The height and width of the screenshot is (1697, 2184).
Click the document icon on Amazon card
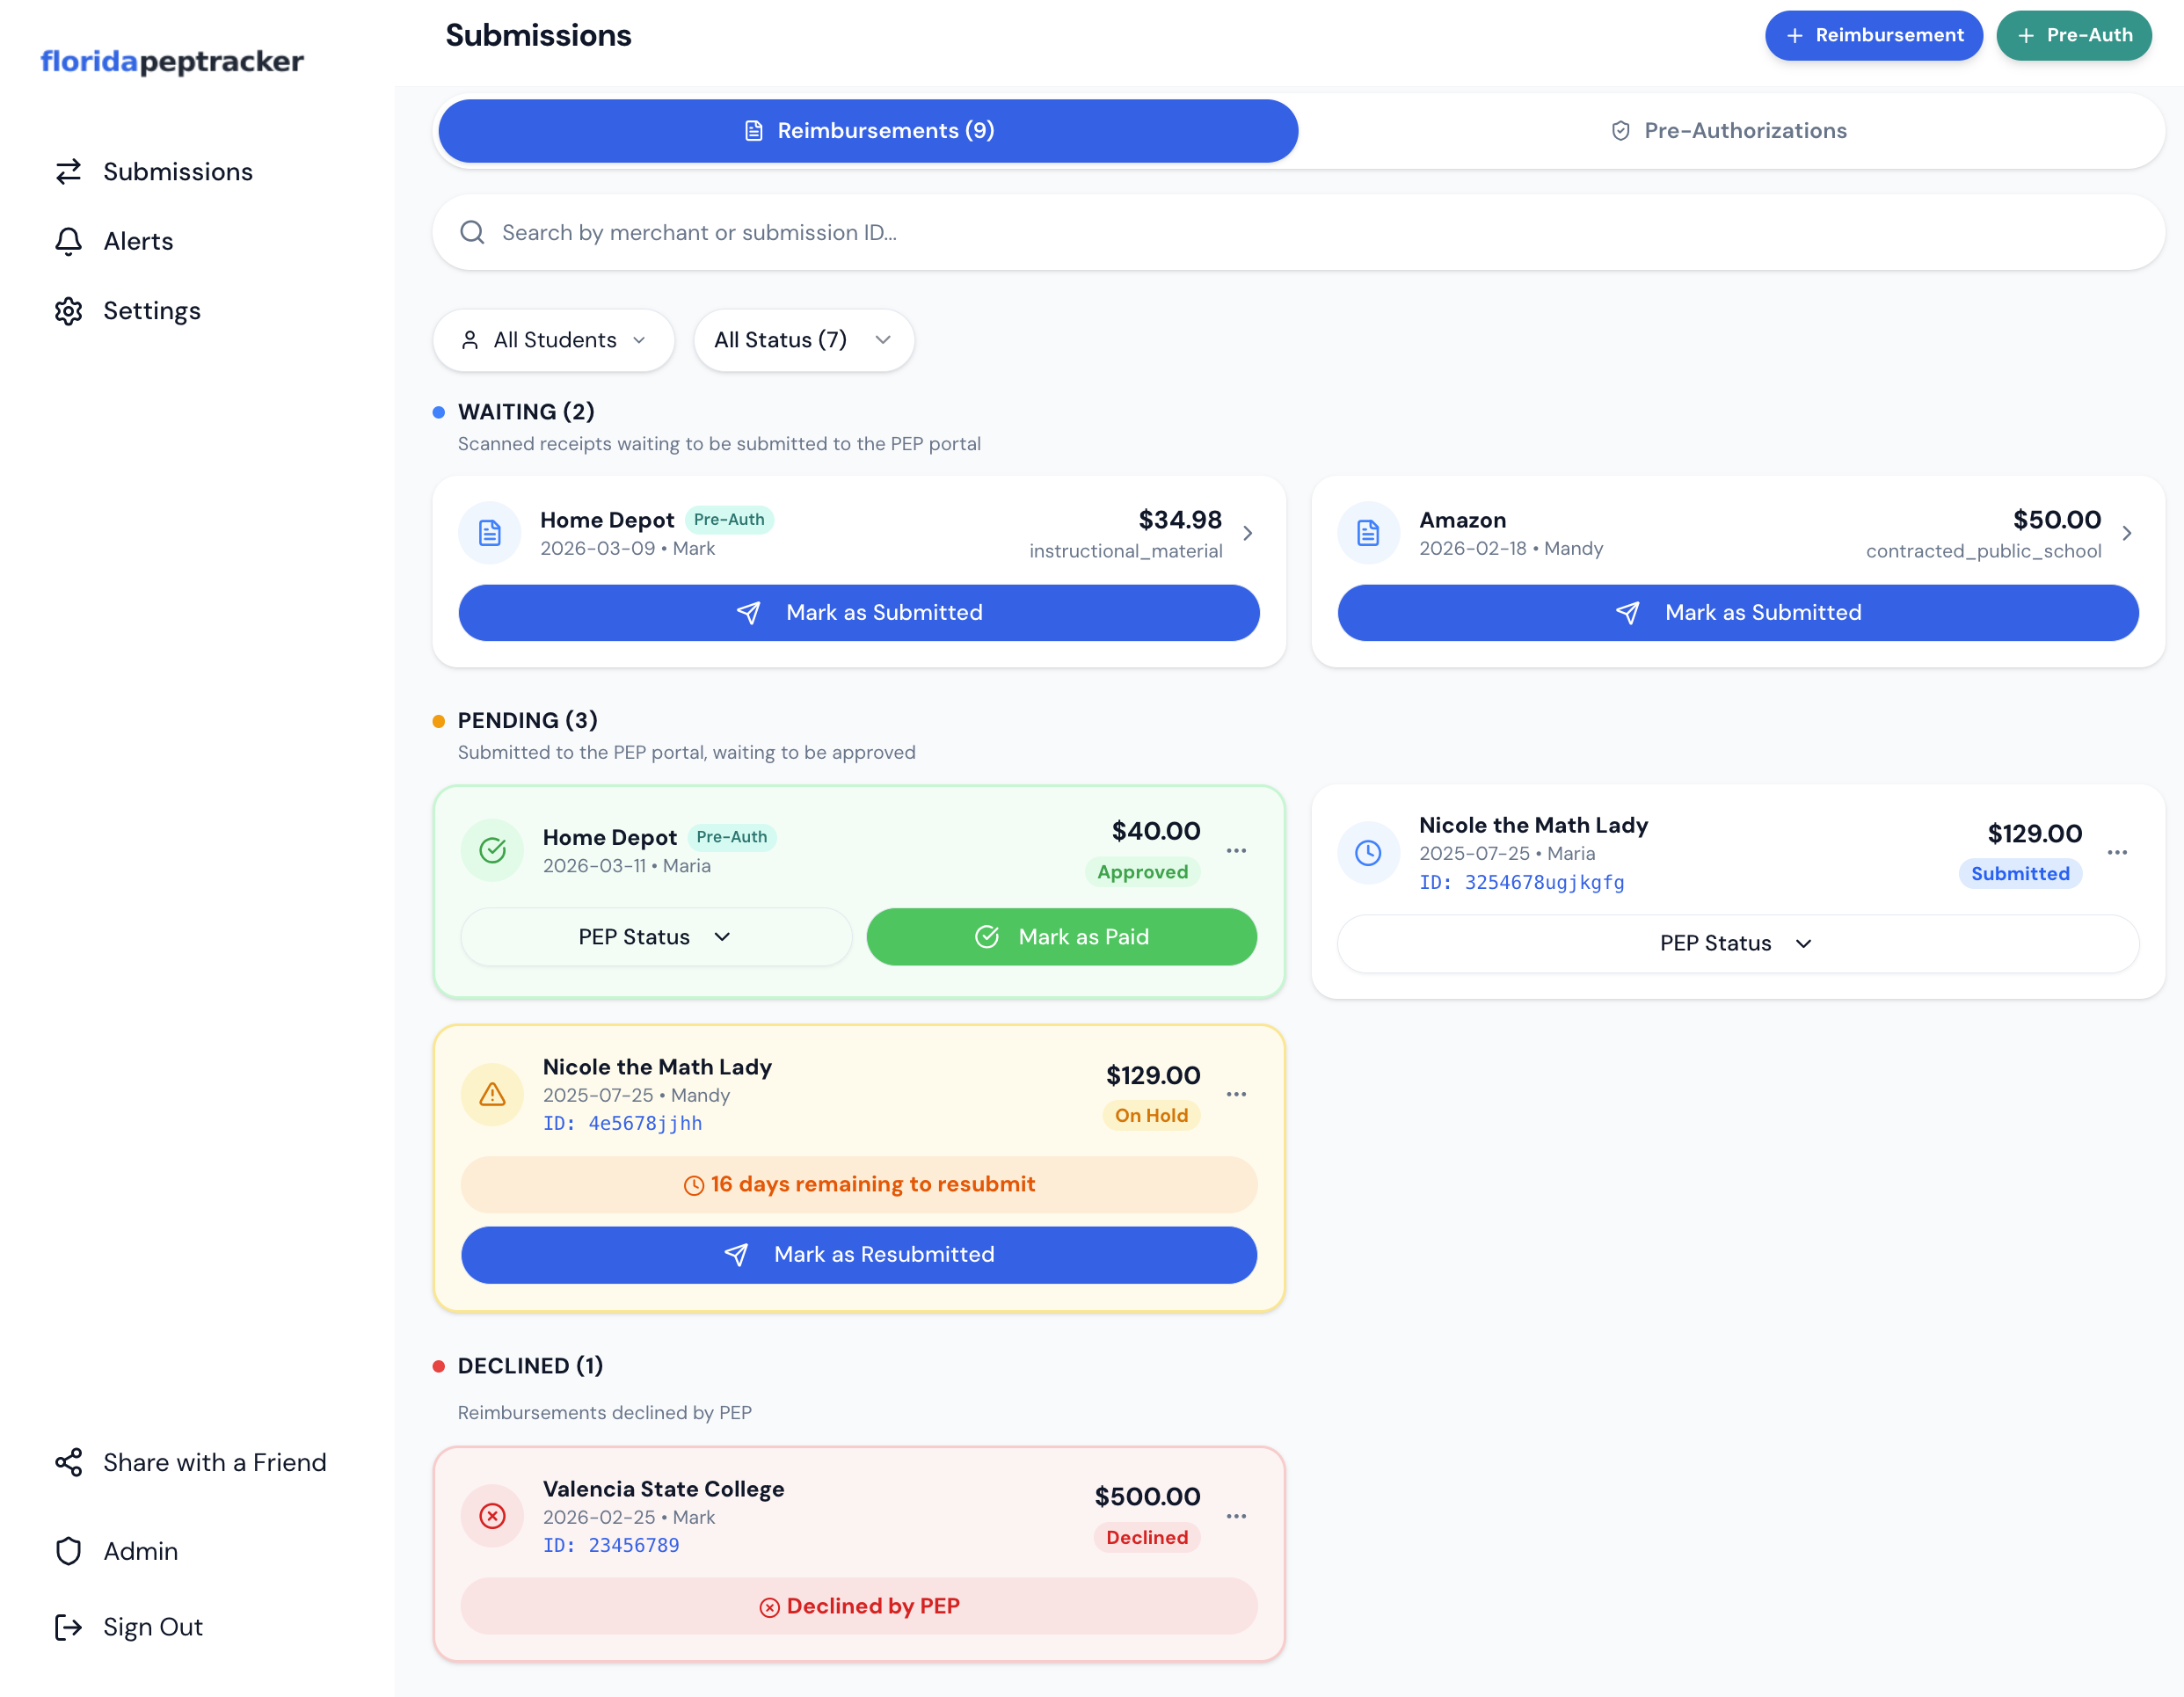coord(1368,533)
